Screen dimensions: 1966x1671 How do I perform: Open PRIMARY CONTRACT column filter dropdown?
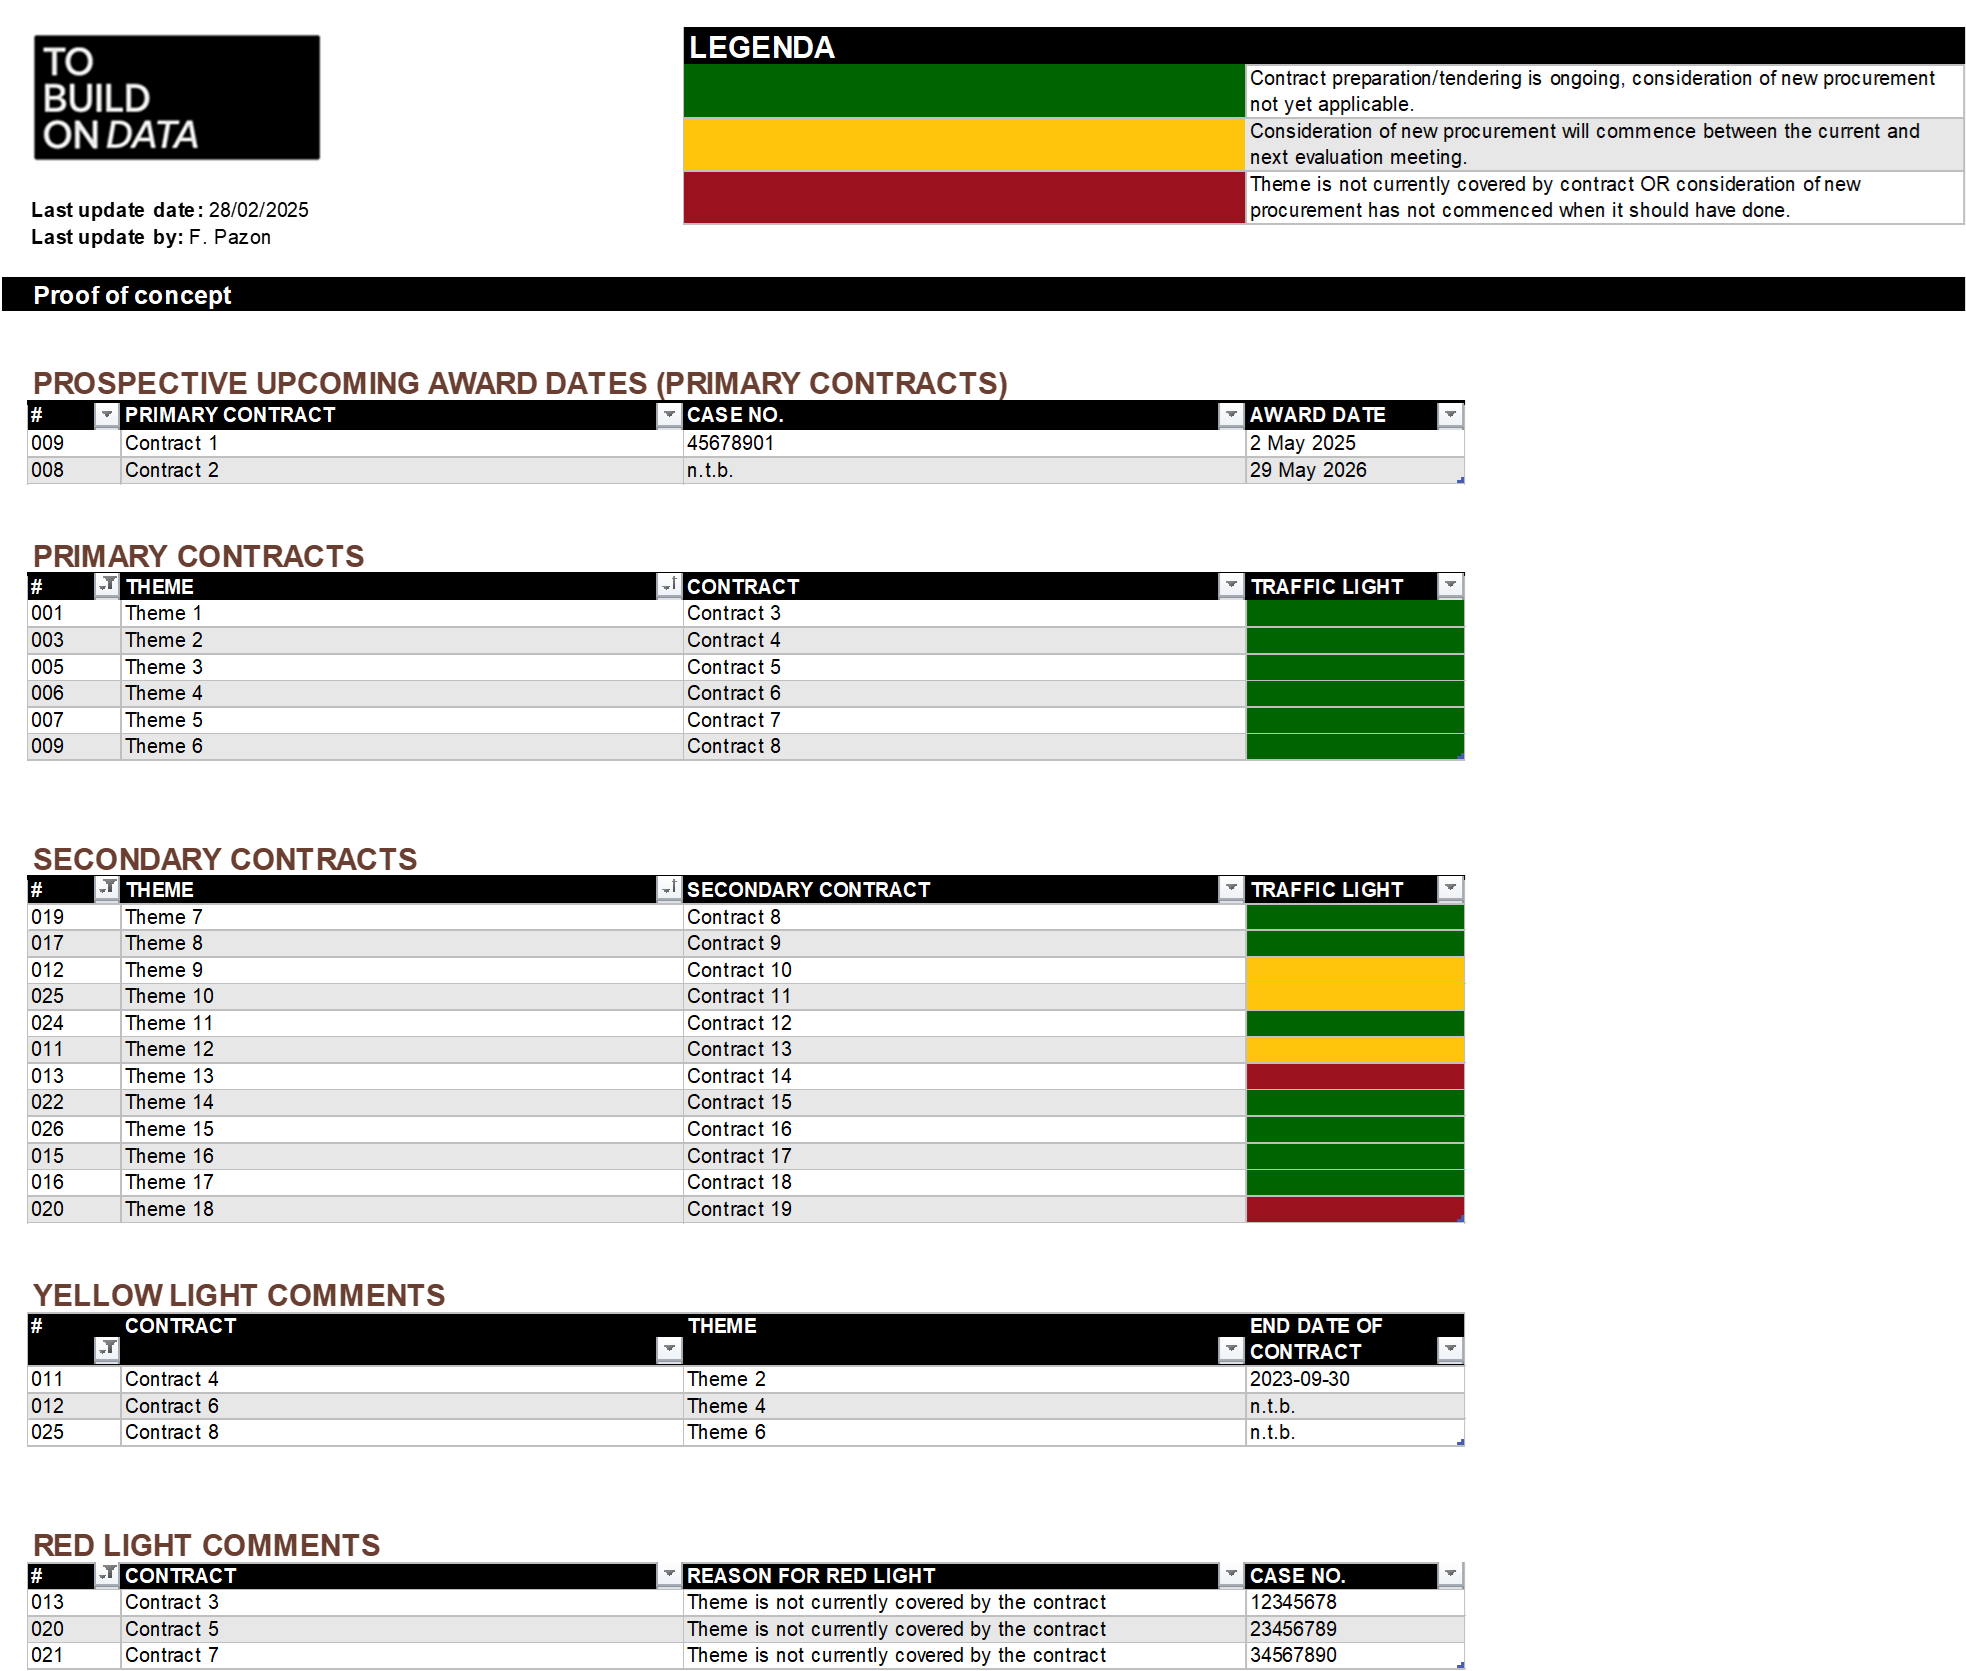pos(669,415)
